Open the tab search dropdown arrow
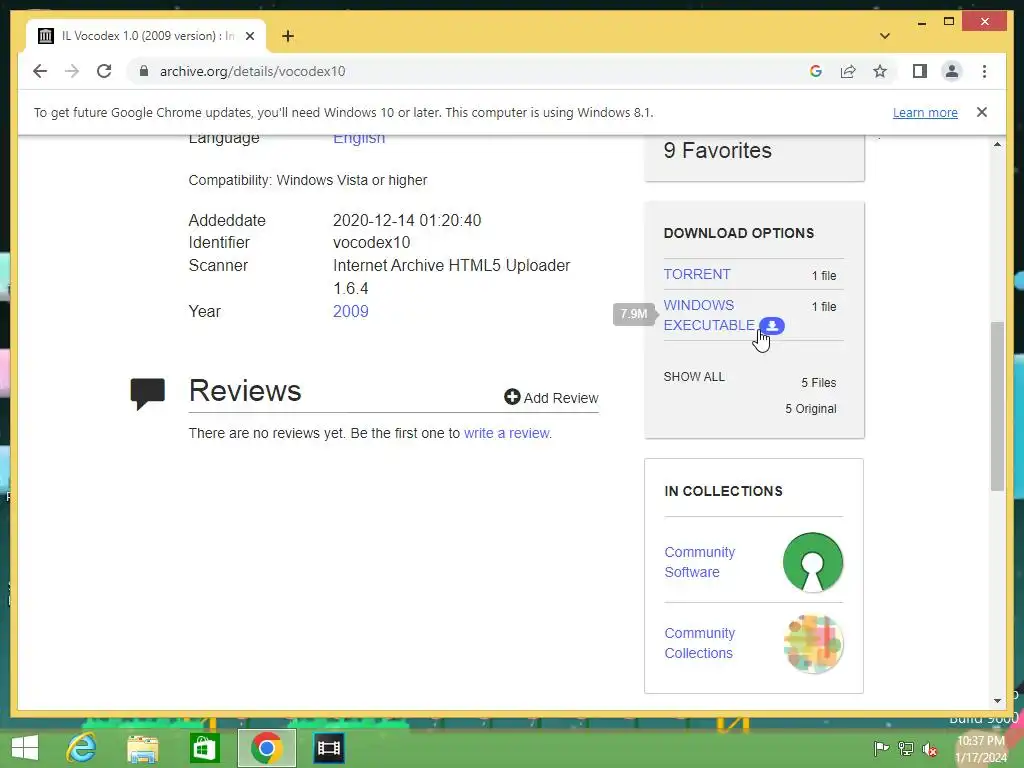 (885, 36)
